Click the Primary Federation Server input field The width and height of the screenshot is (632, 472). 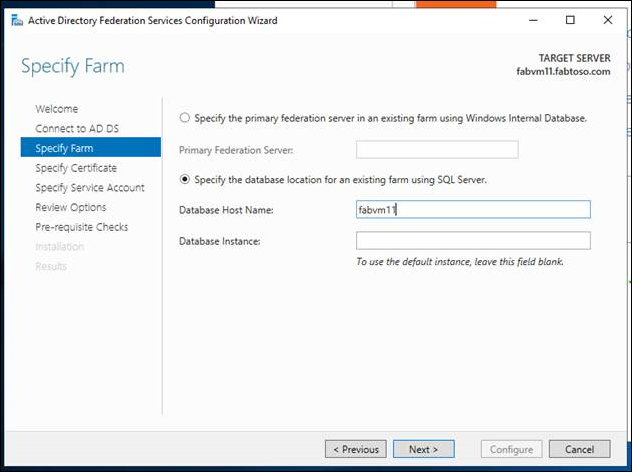coord(437,150)
